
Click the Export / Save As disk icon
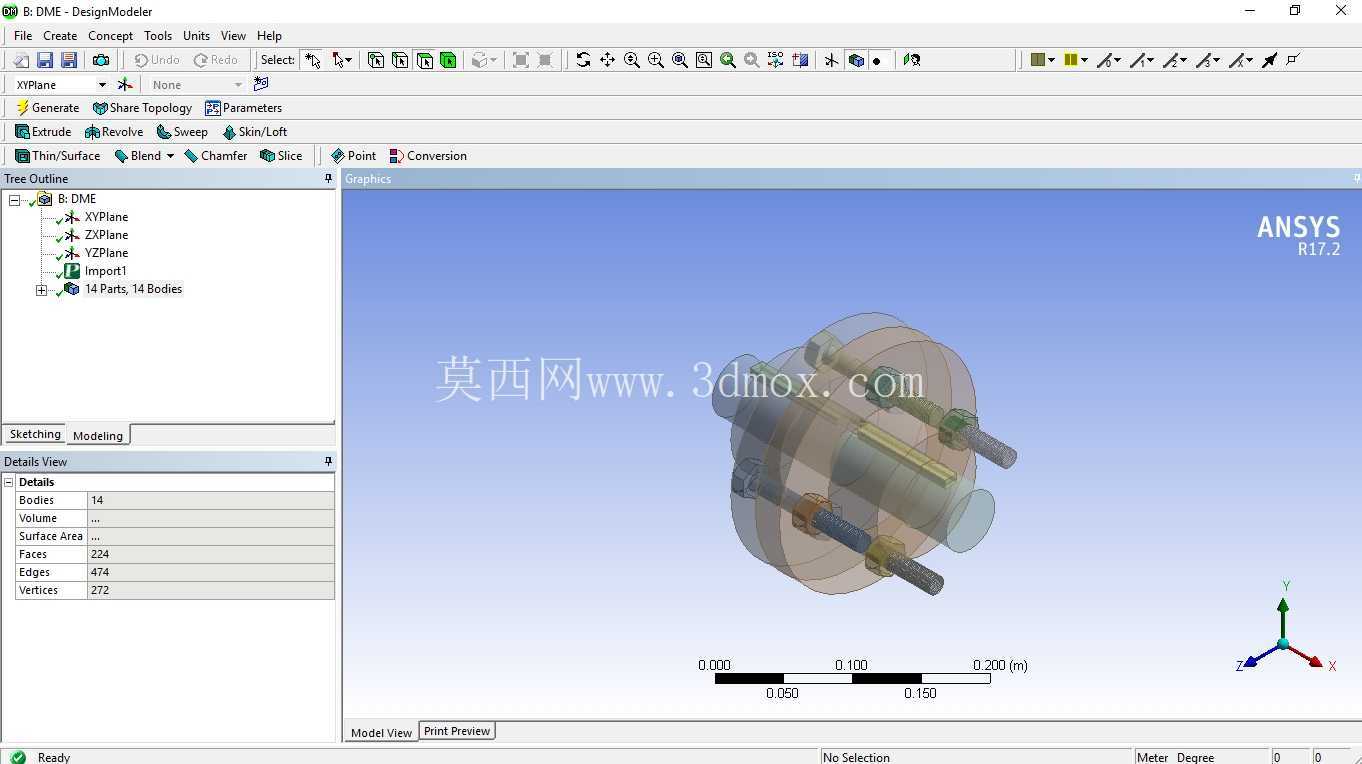coord(69,60)
